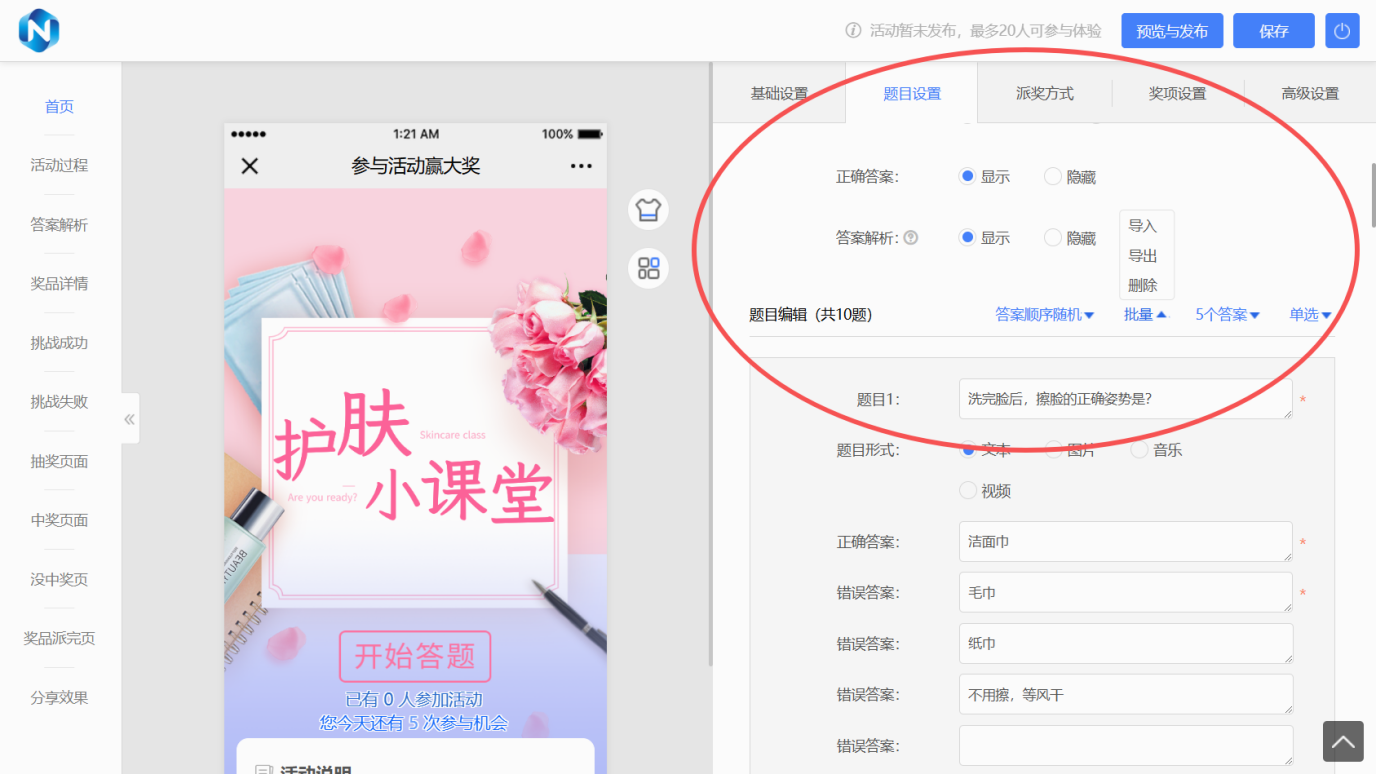The height and width of the screenshot is (774, 1376).
Task: Open the 答案解析 page in sidebar
Action: tap(59, 225)
